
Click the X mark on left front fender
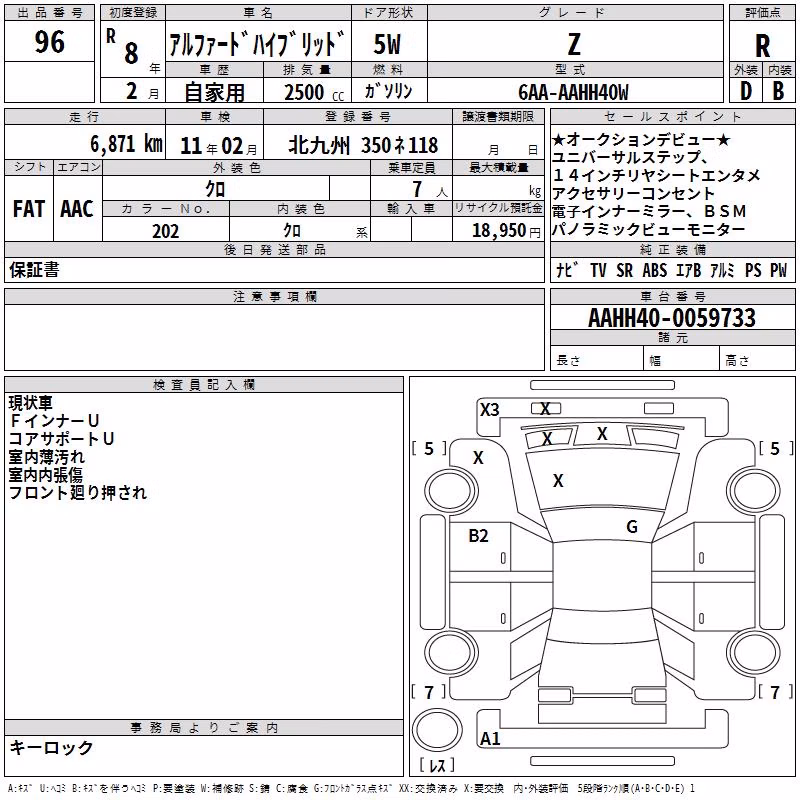478,458
